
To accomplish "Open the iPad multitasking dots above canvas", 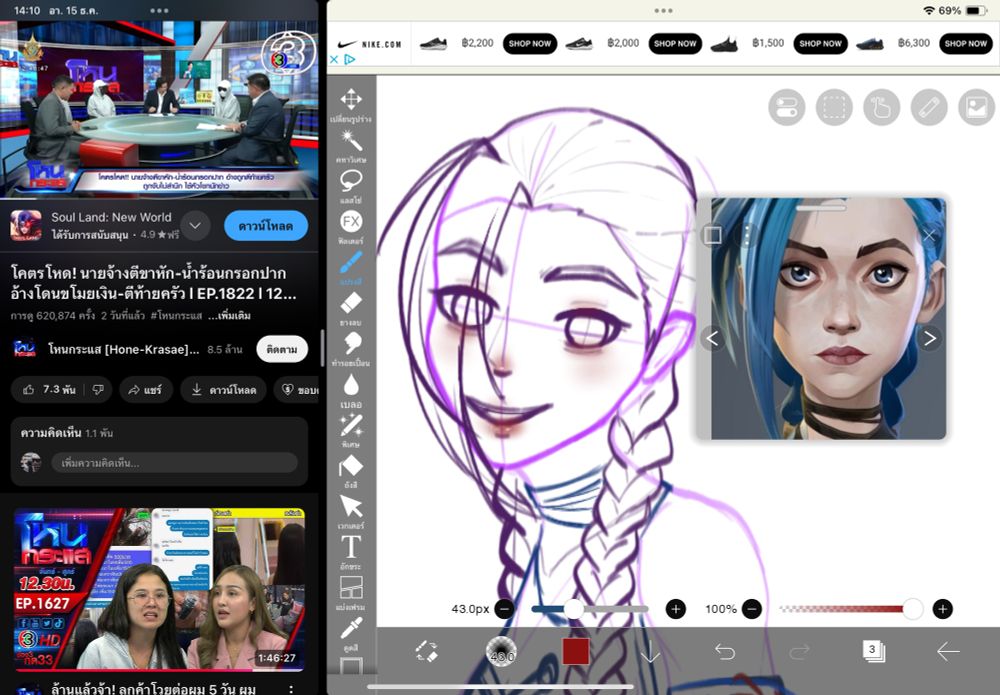I will click(663, 10).
